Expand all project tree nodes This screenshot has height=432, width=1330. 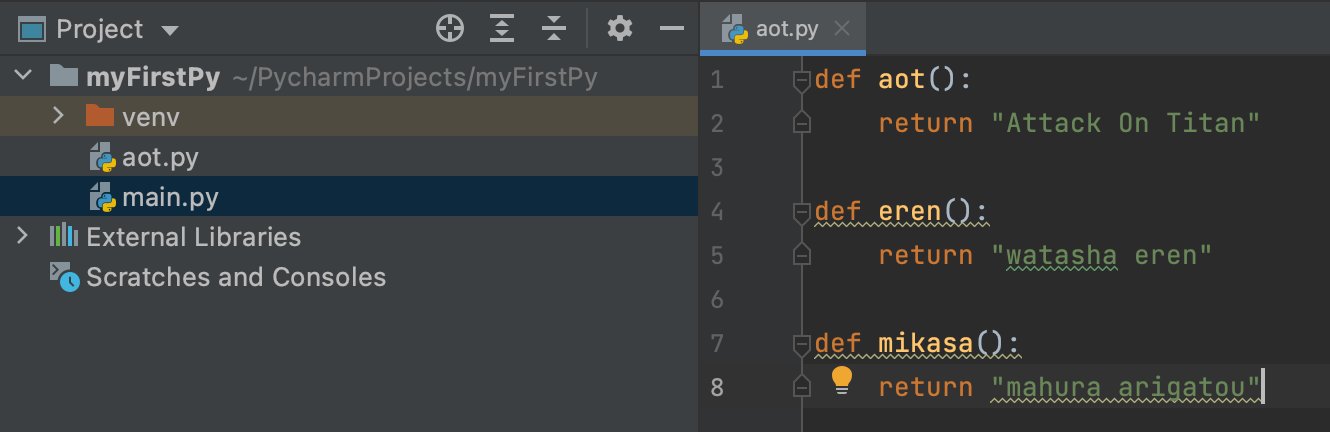(502, 29)
